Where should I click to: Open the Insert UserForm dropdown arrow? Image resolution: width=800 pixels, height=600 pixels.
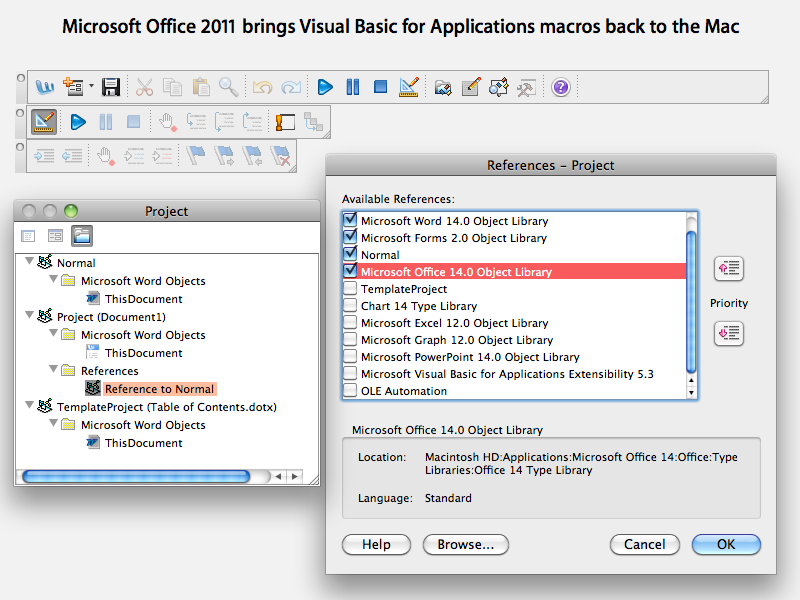tap(91, 86)
